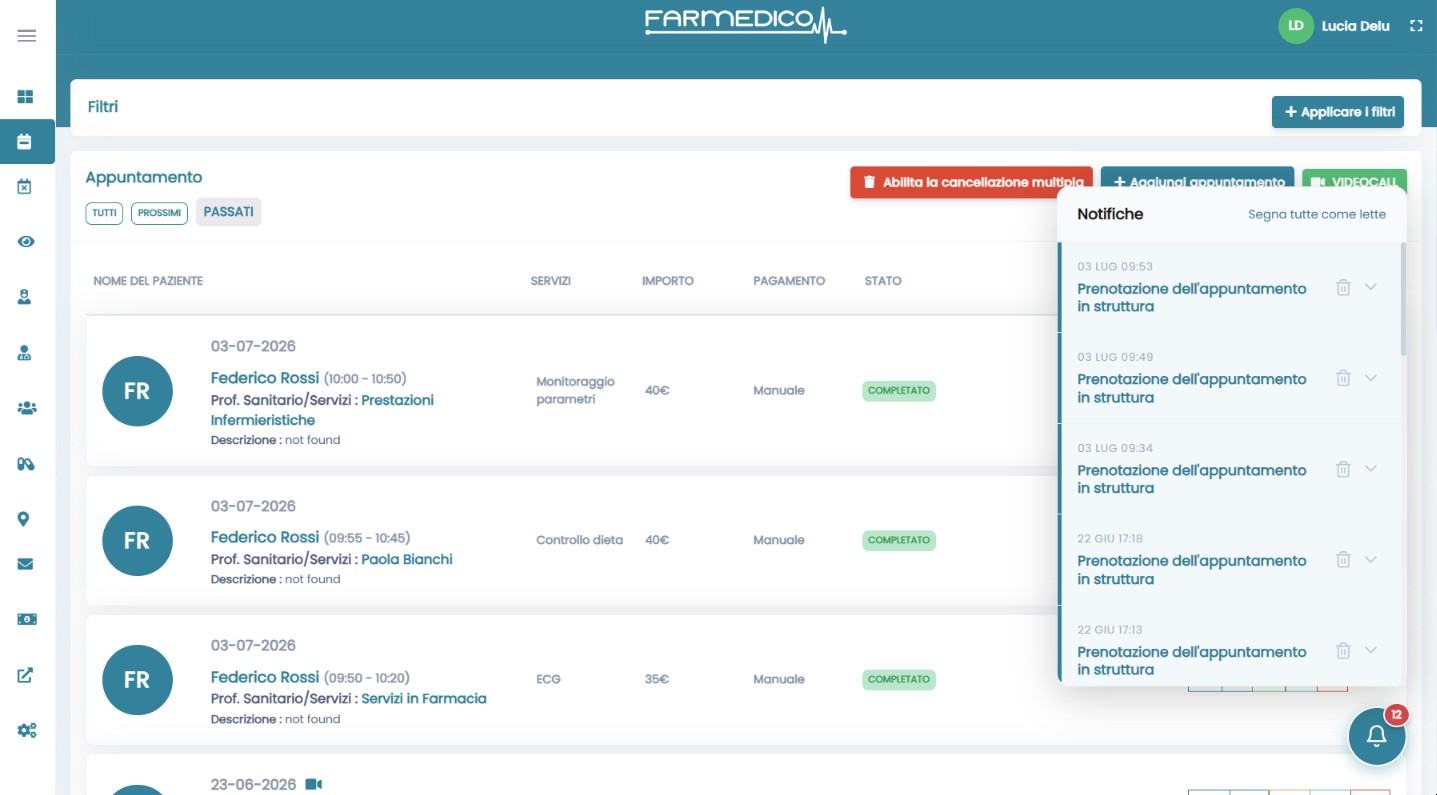
Task: Click the Monitoraggio parametri service cell
Action: click(575, 390)
